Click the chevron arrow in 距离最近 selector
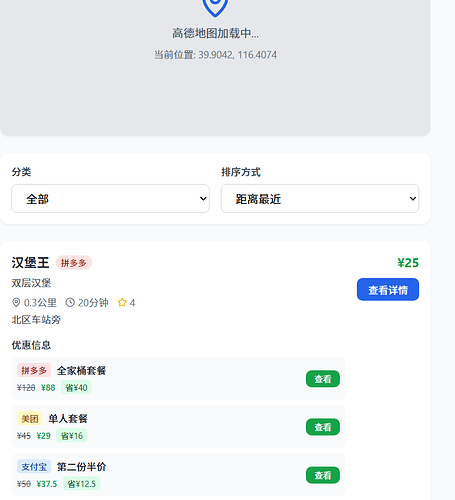Viewport: 455px width, 500px height. [x=413, y=199]
